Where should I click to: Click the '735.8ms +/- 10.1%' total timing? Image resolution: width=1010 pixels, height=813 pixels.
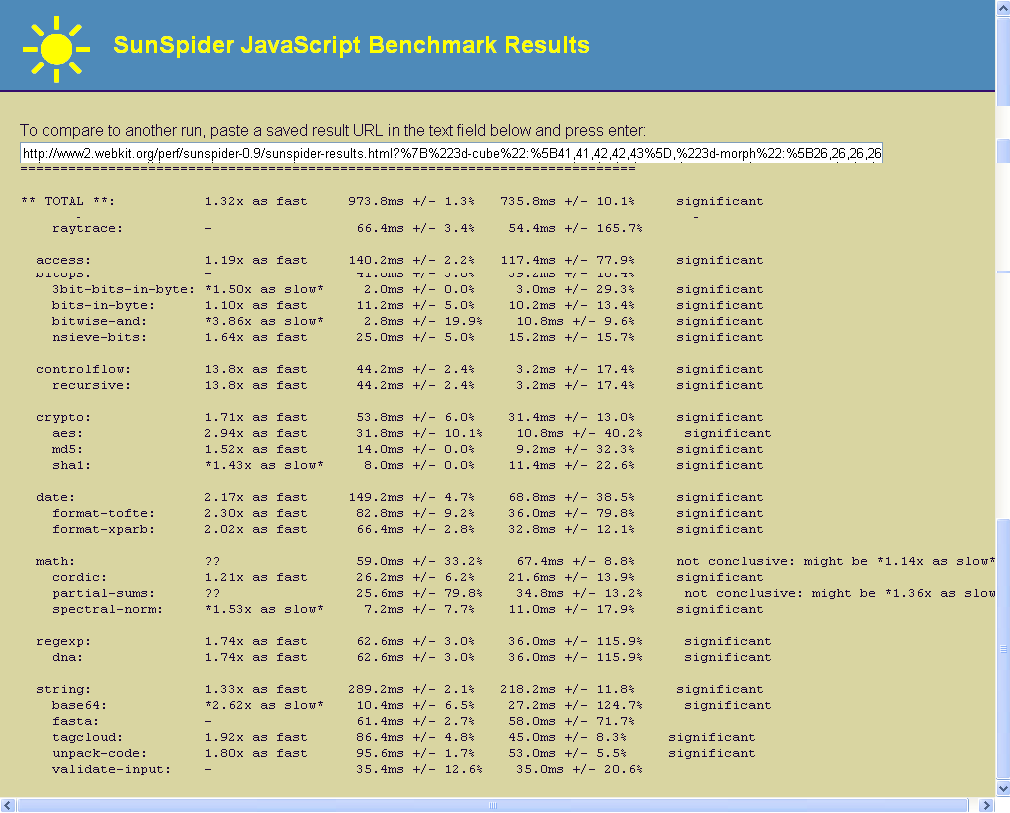click(567, 202)
